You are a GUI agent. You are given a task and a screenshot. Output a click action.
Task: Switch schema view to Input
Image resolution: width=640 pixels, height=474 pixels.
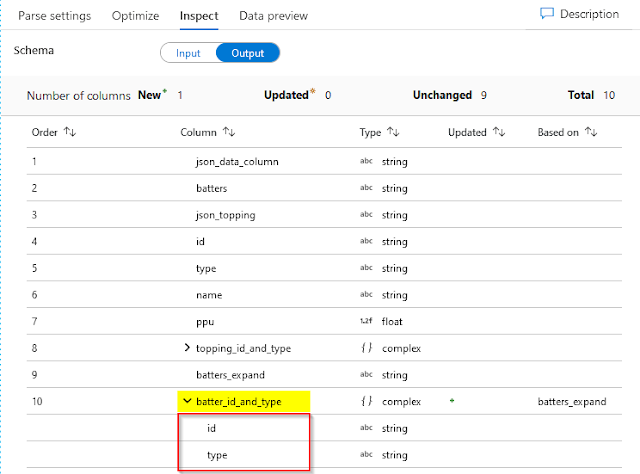click(x=188, y=53)
